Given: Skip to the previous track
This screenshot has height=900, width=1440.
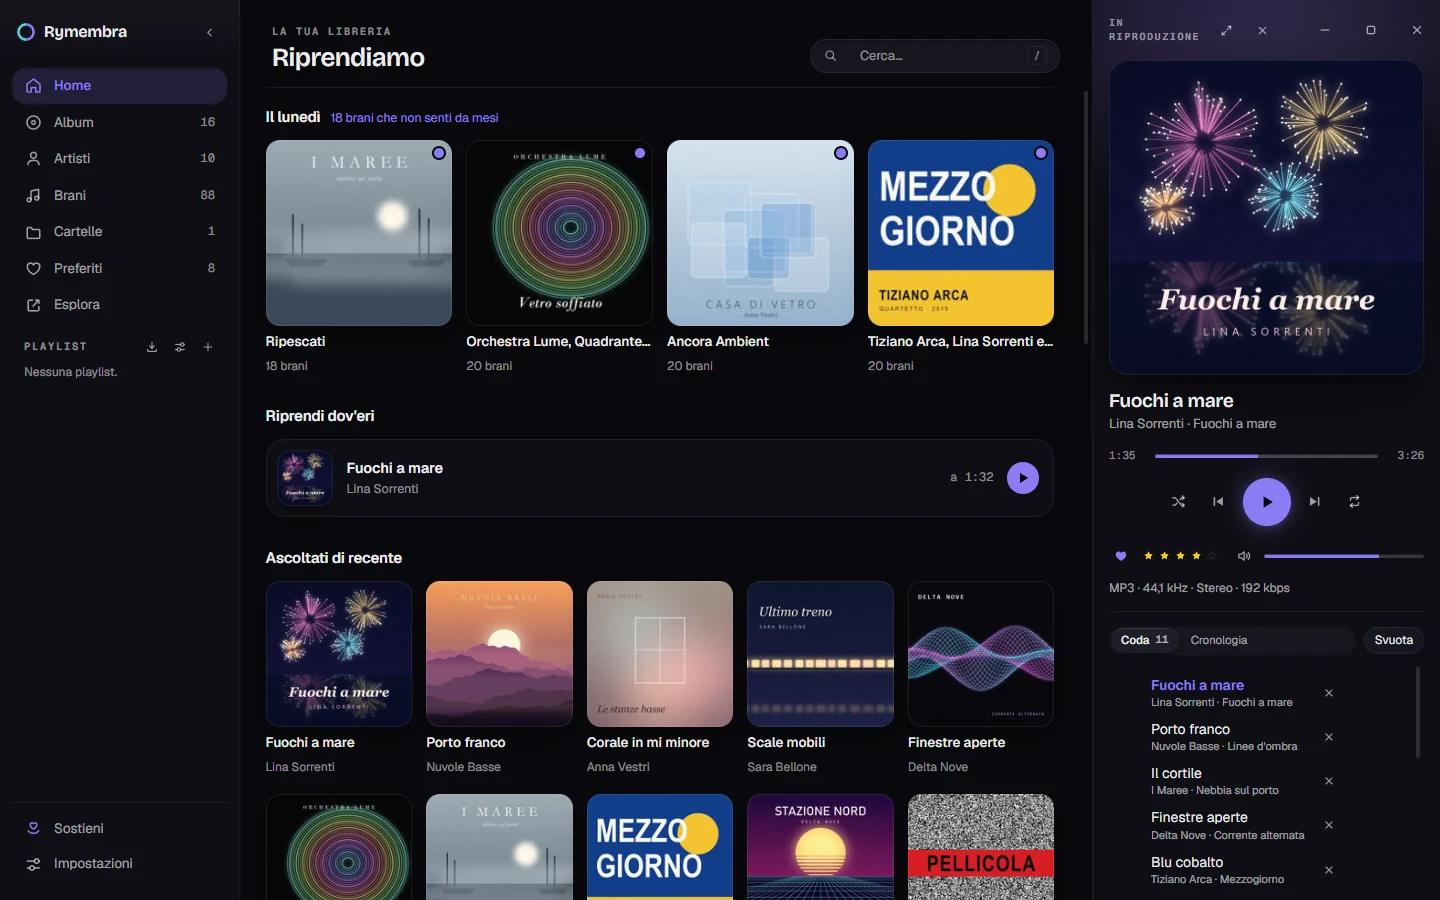Looking at the screenshot, I should point(1218,502).
